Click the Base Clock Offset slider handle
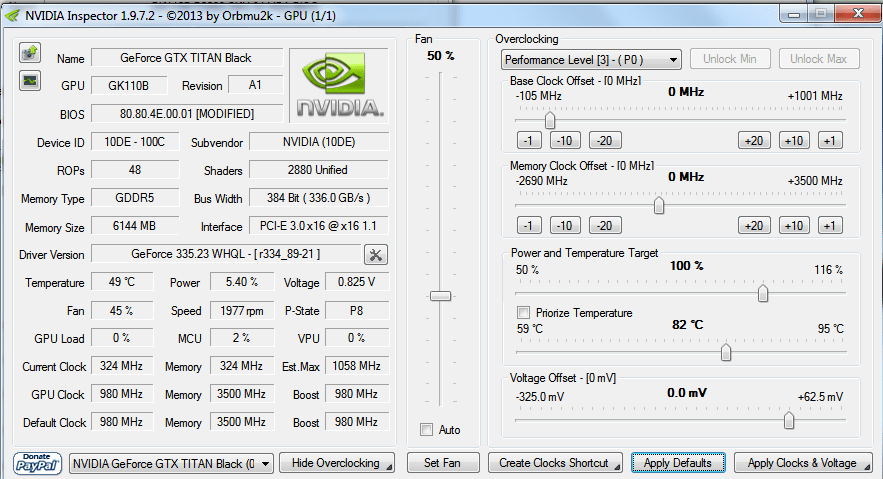The image size is (883, 479). pos(550,120)
